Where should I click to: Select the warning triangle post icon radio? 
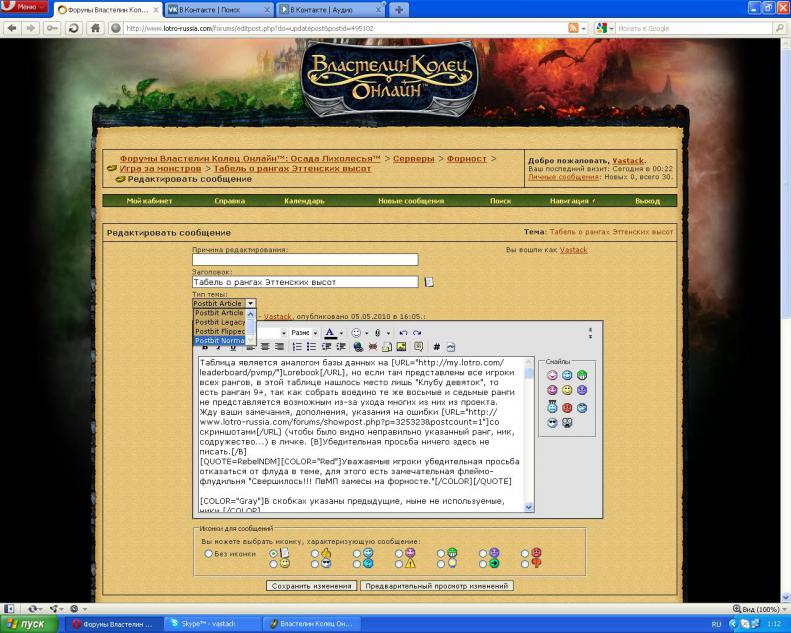(400, 563)
